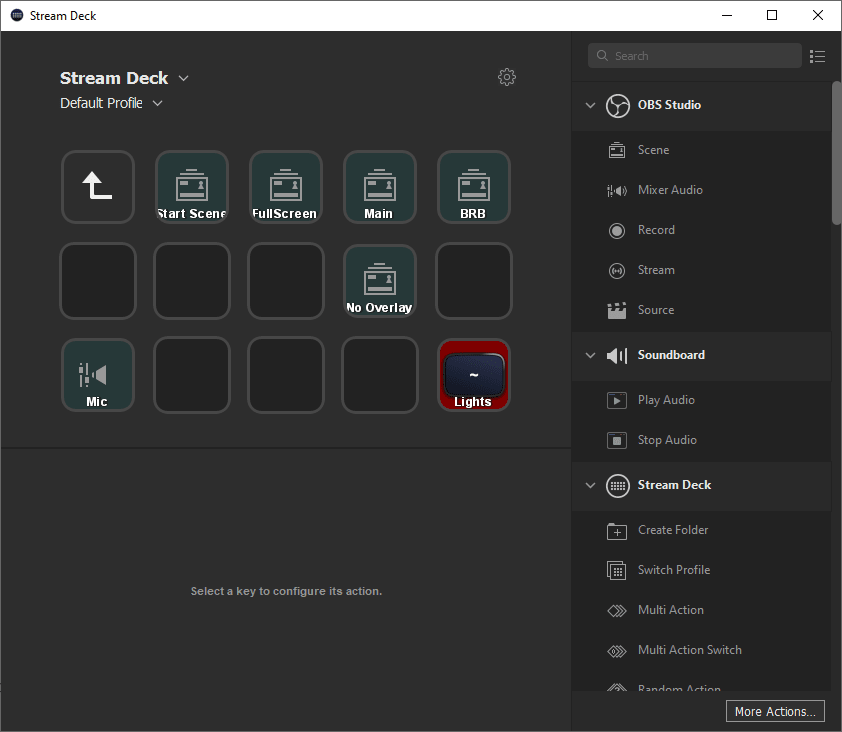Click the Stream action icon
Screen dimensions: 842x732
click(616, 270)
